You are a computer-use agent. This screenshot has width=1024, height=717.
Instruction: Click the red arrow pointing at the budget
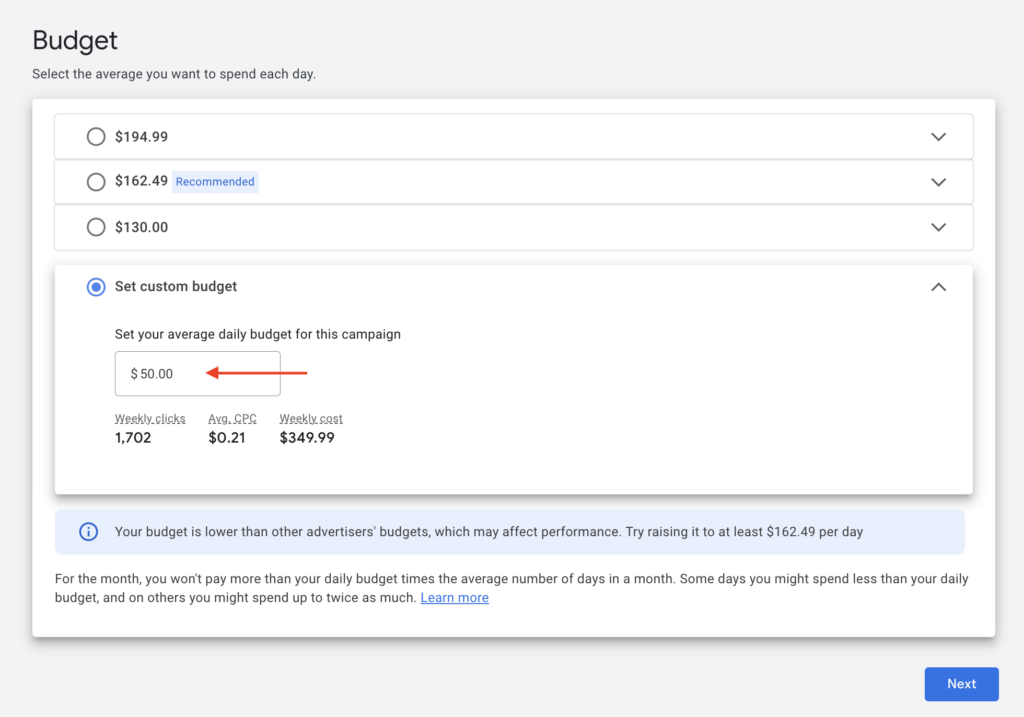[256, 374]
